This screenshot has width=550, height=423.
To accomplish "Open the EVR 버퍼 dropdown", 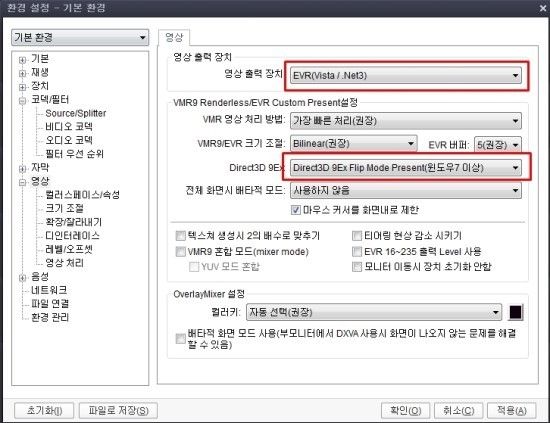I will [498, 145].
